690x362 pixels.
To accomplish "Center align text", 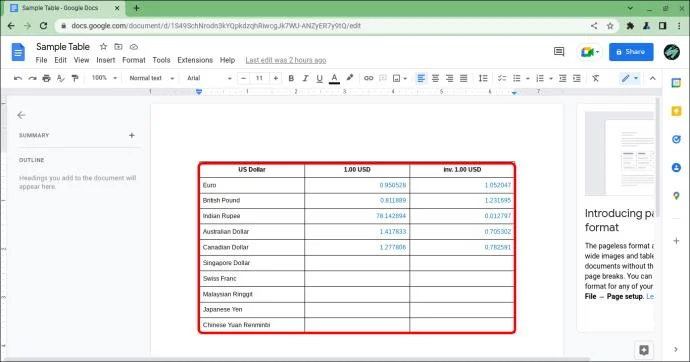I will coord(435,78).
